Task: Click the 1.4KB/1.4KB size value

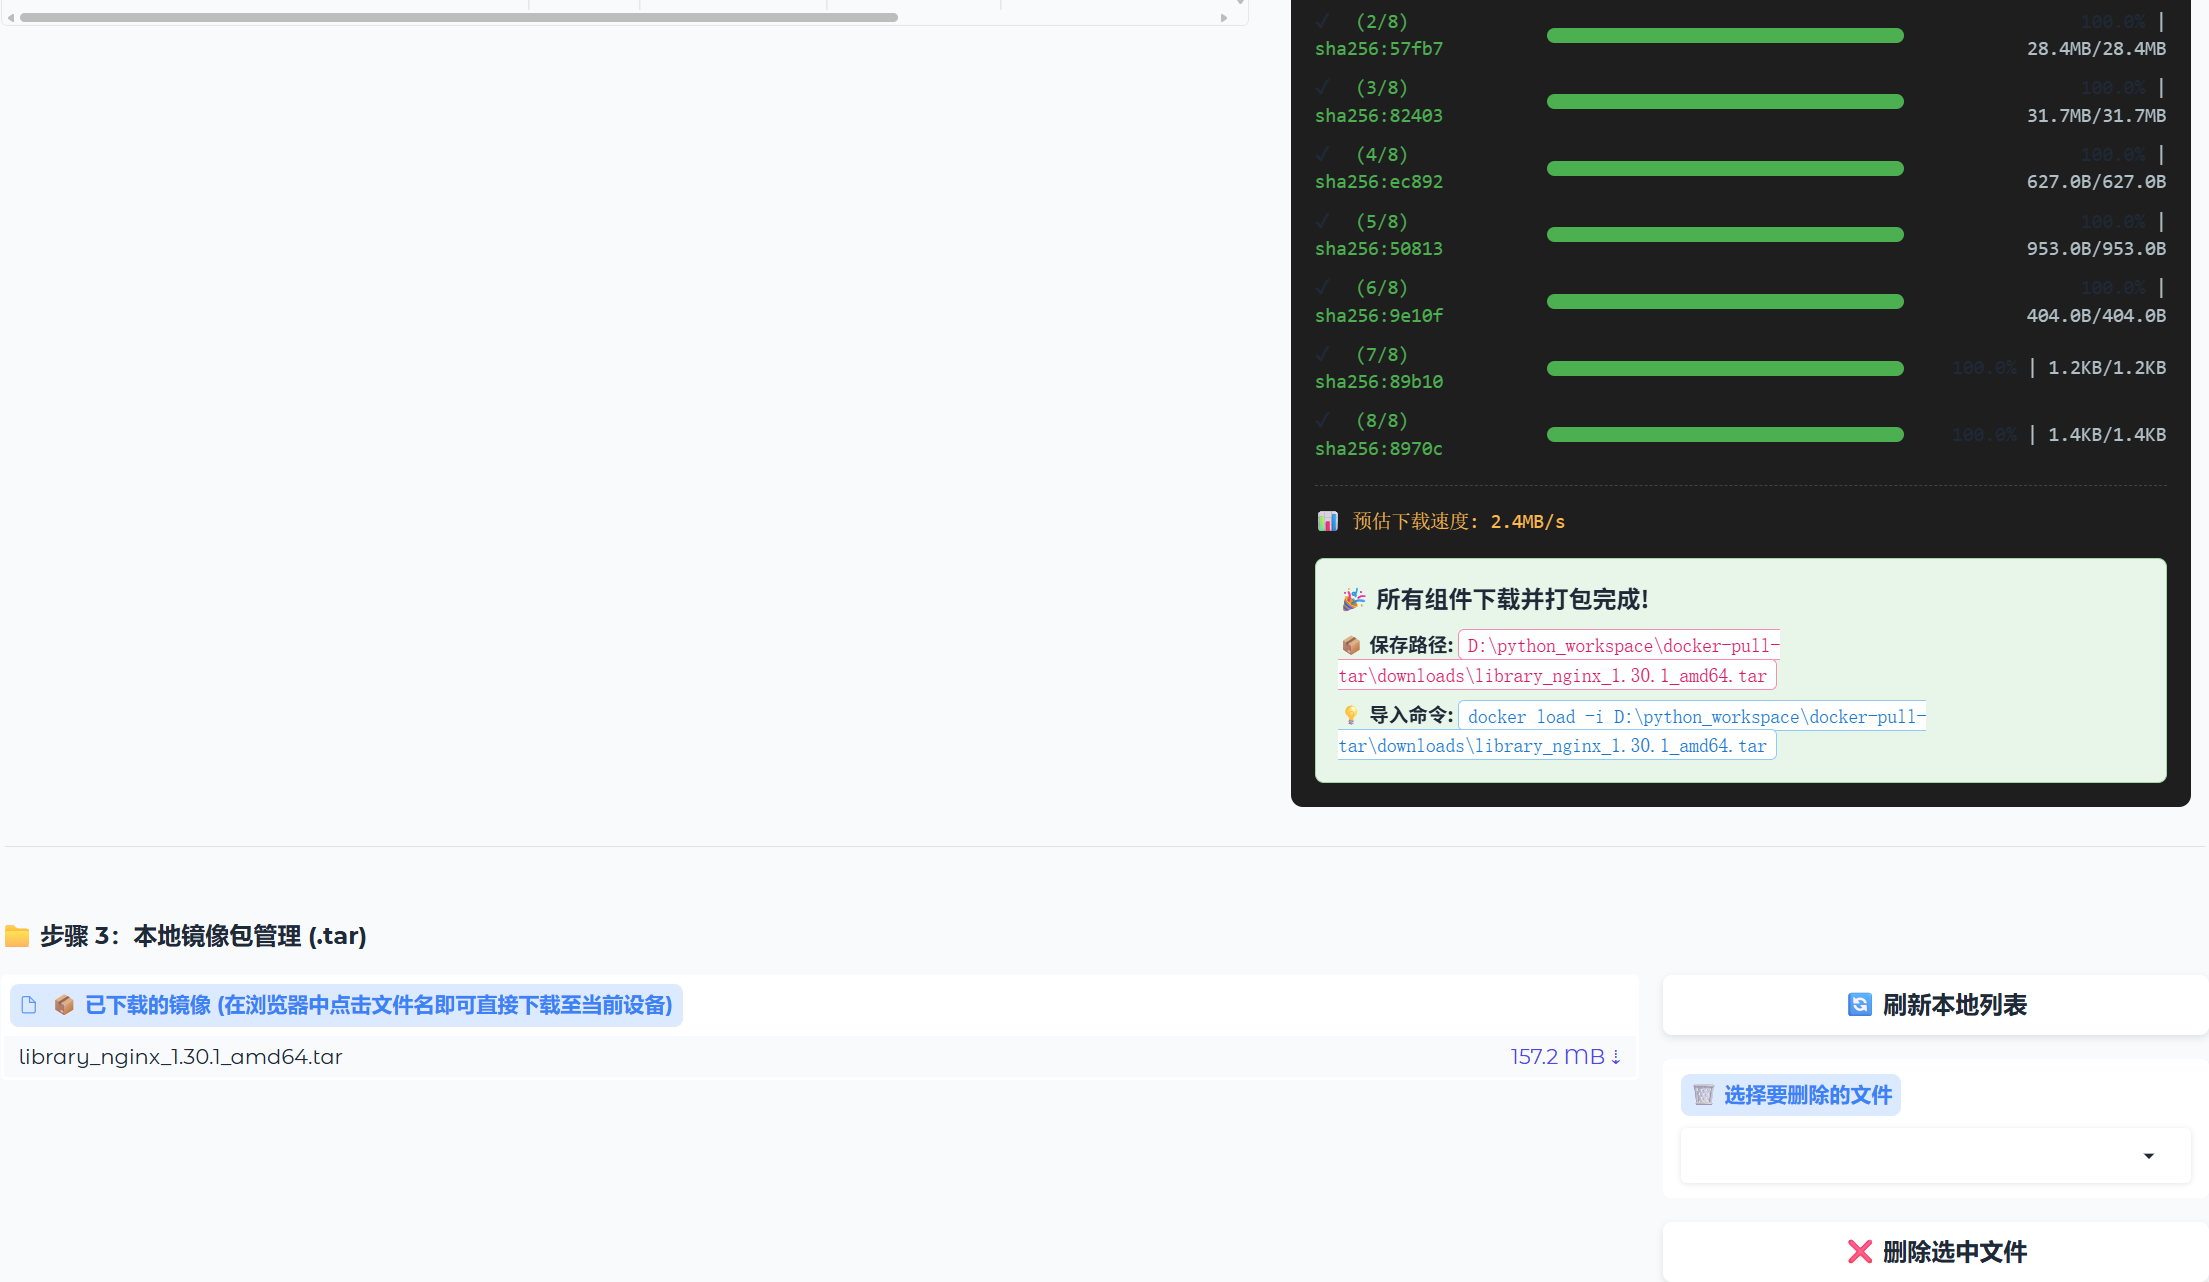Action: [2107, 435]
